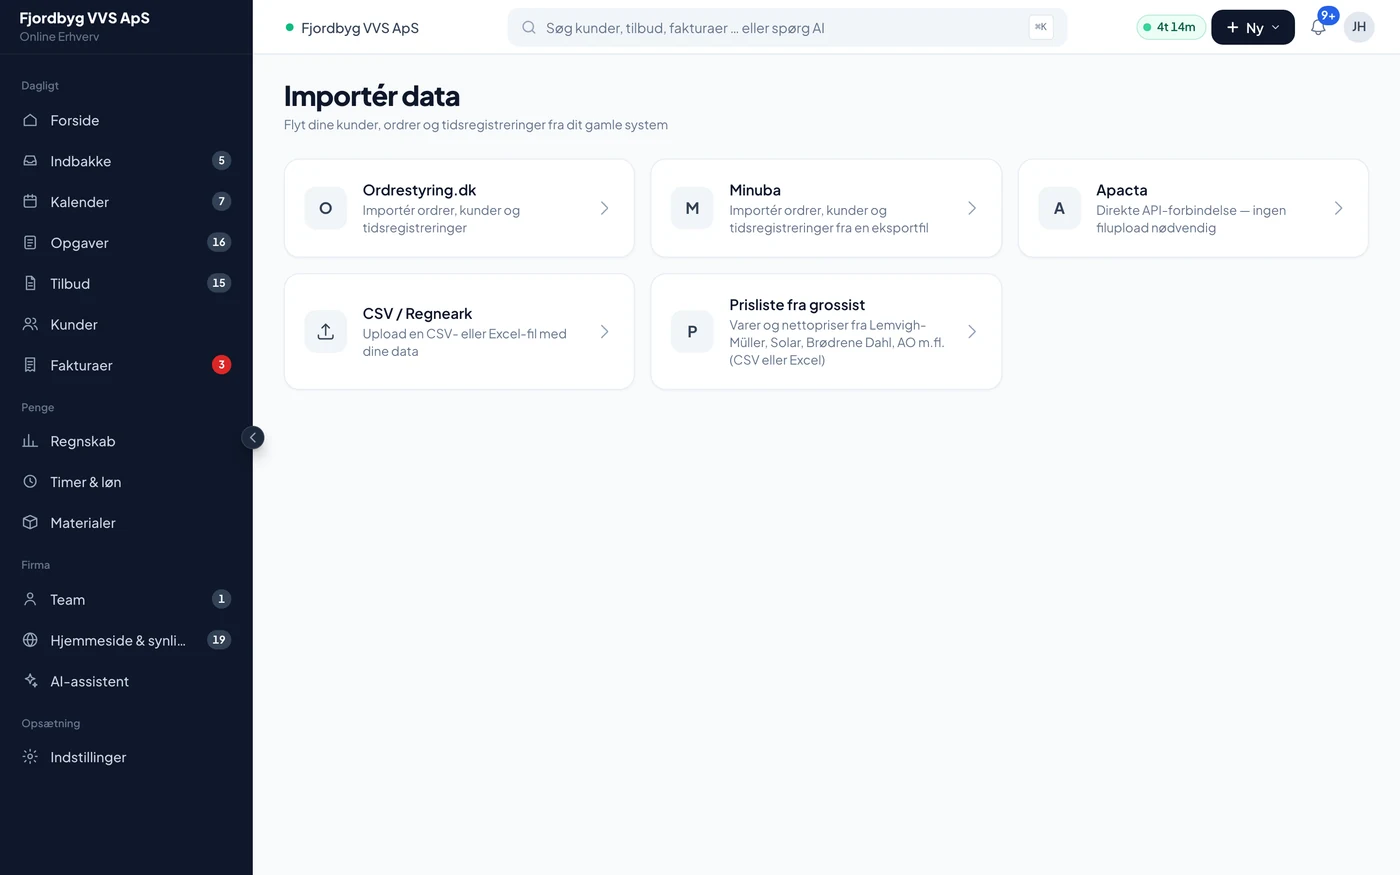Collapse the sidebar with the arrow toggle

pyautogui.click(x=253, y=437)
